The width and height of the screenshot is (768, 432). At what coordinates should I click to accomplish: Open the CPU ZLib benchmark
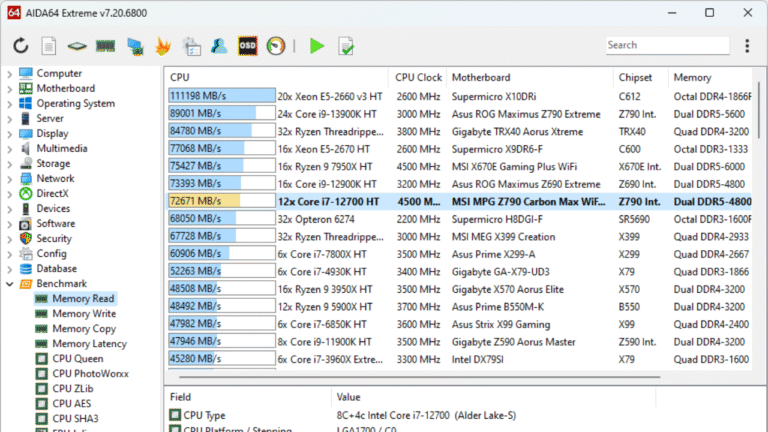[72, 388]
